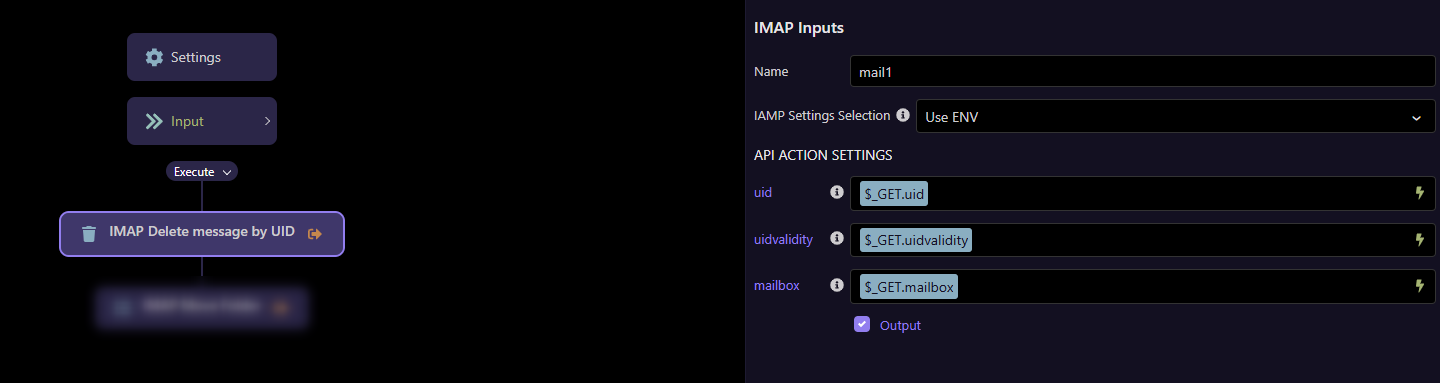The width and height of the screenshot is (1440, 383).
Task: Click the $_GET.uid value tag
Action: pos(895,193)
